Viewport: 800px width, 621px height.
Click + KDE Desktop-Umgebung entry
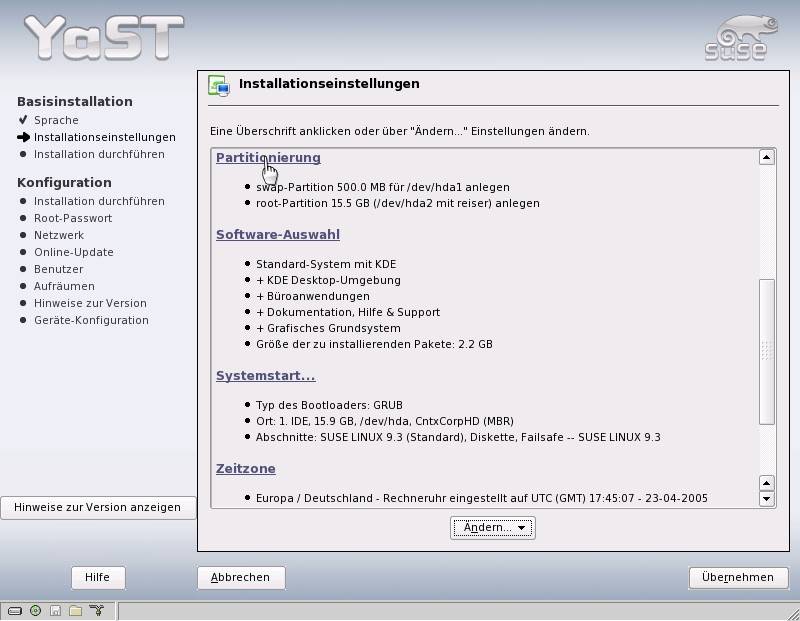[x=328, y=280]
